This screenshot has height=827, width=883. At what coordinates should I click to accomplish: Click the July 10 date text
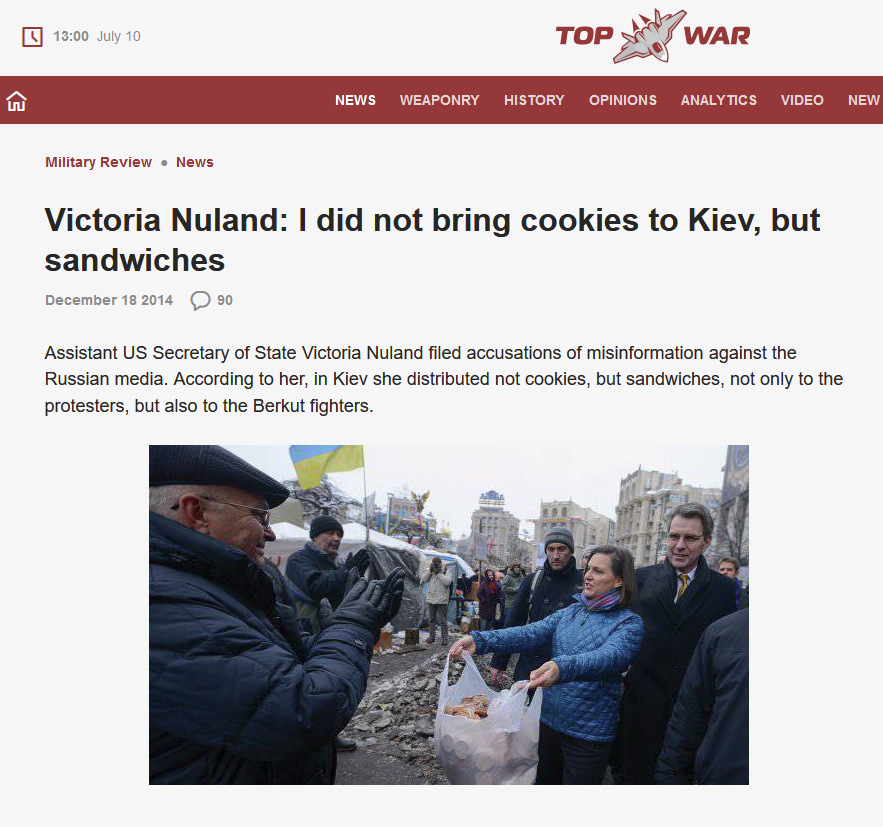point(119,37)
